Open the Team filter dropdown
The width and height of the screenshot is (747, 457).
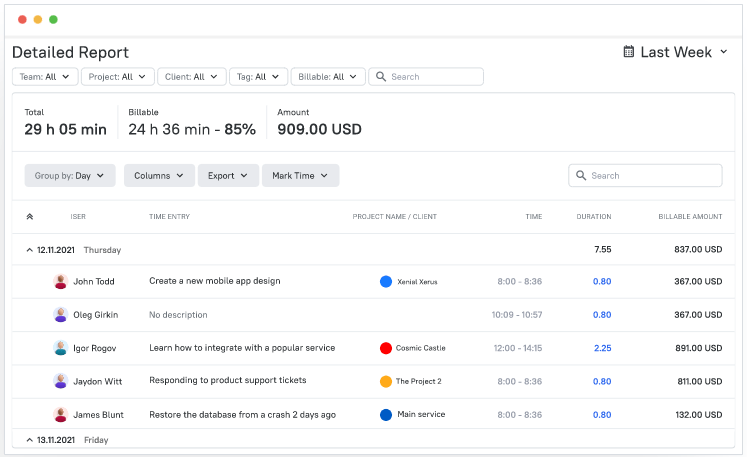click(x=45, y=77)
